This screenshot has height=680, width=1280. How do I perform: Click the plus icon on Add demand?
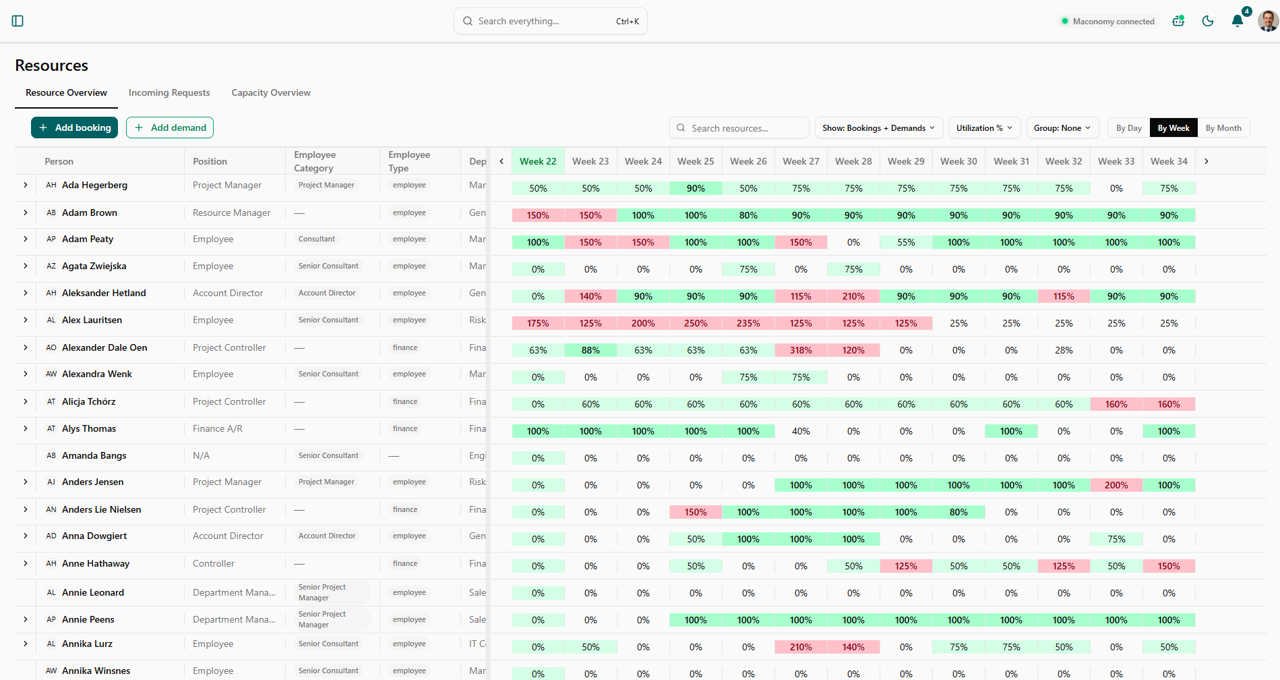[139, 128]
